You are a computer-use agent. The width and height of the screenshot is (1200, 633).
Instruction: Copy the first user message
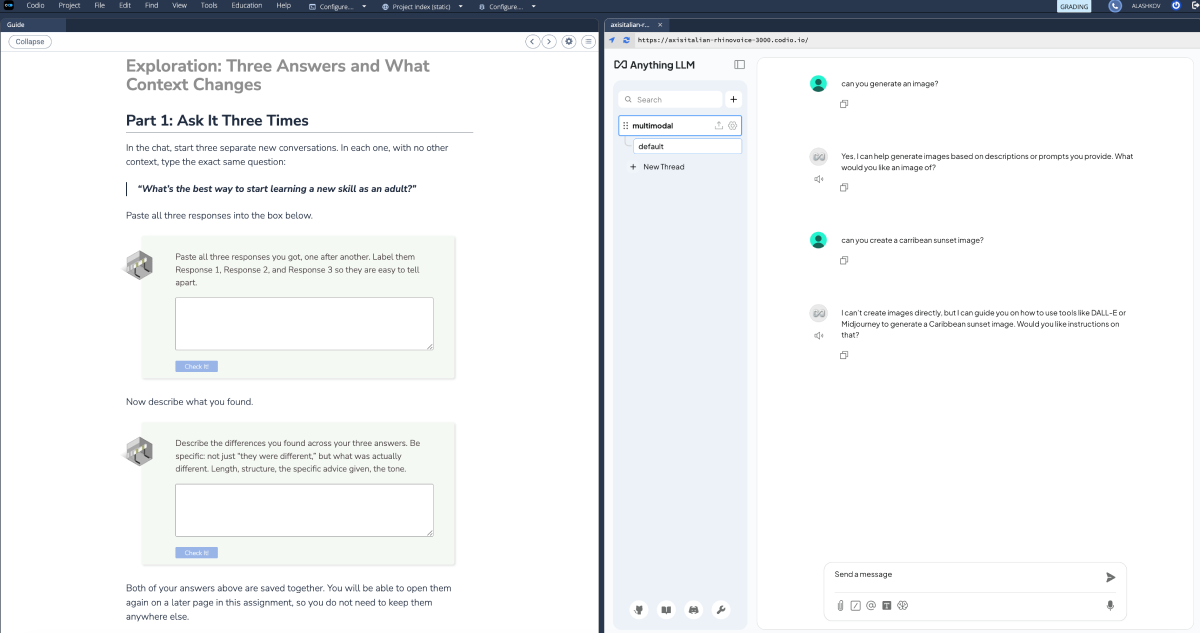pyautogui.click(x=844, y=104)
